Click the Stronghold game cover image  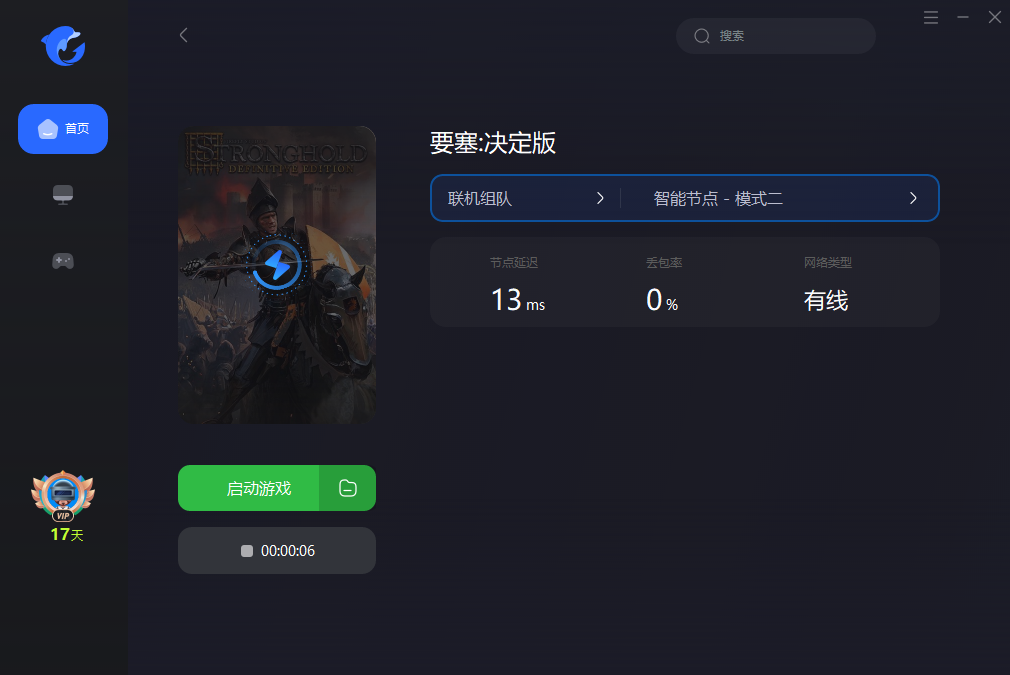pos(277,275)
